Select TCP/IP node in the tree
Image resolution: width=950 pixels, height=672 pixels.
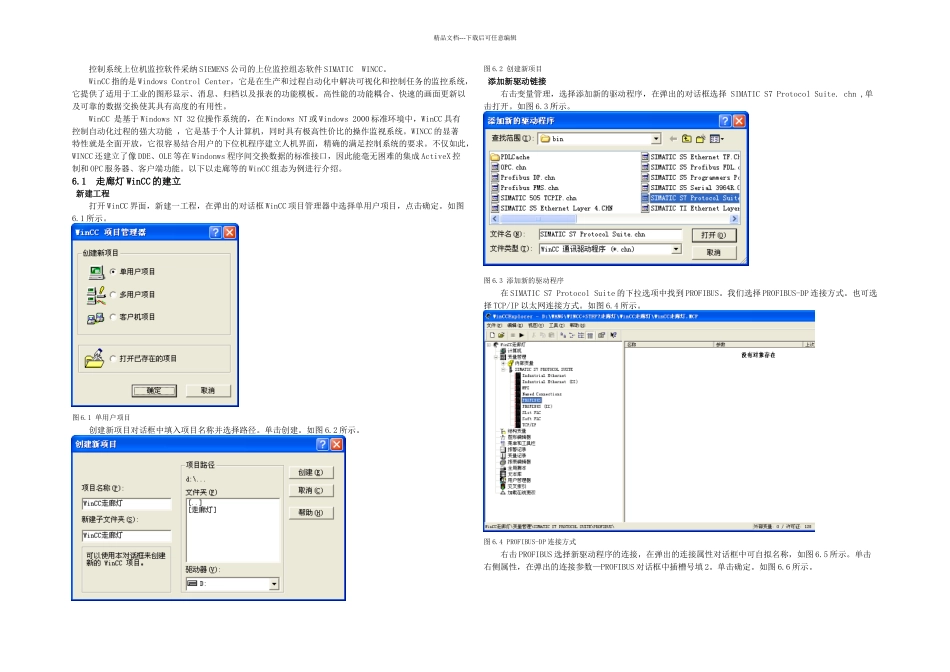click(529, 425)
